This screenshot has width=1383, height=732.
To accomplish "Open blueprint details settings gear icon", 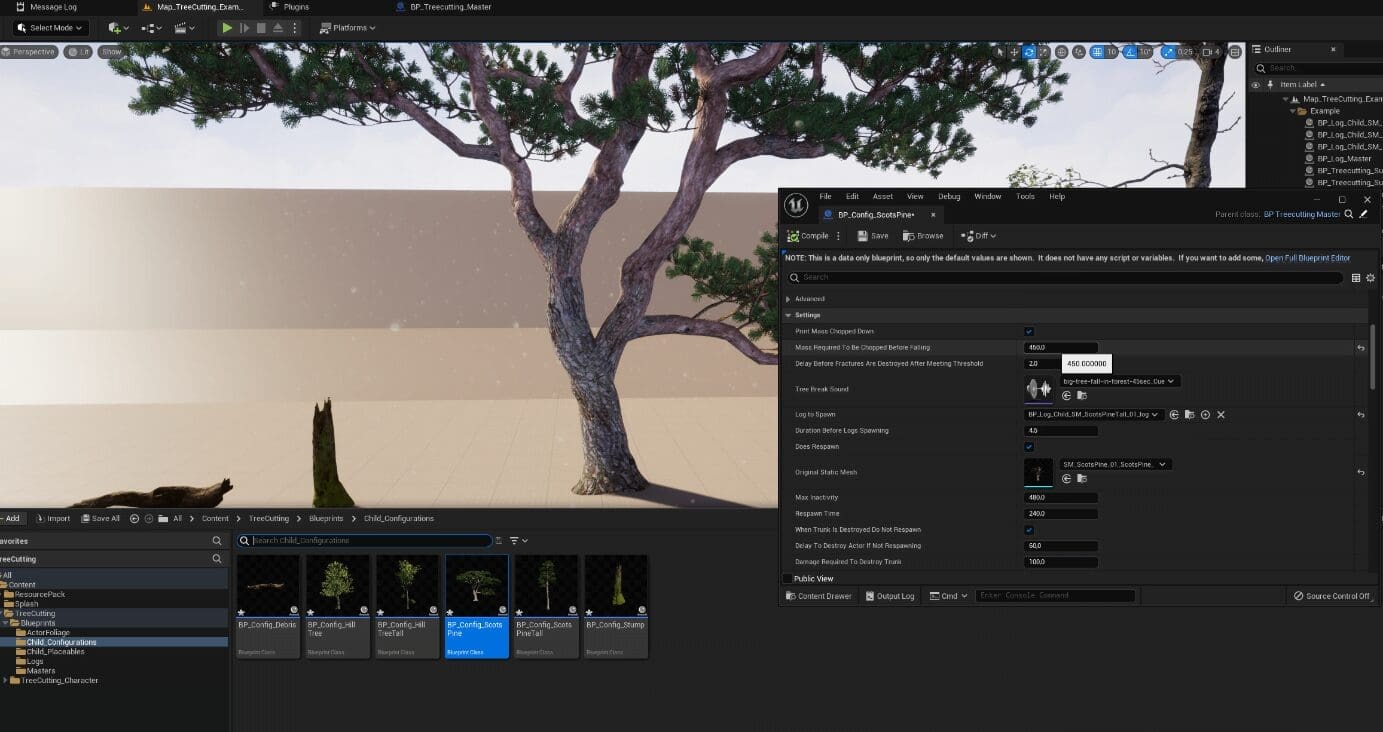I will pyautogui.click(x=1370, y=278).
